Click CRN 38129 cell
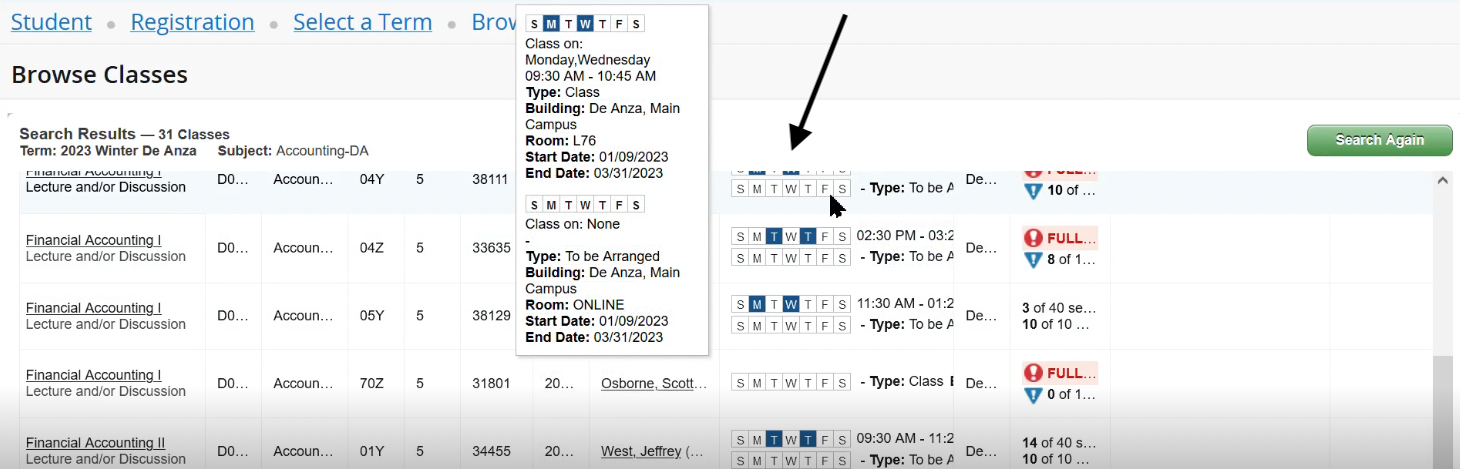This screenshot has height=469, width=1460. point(492,315)
